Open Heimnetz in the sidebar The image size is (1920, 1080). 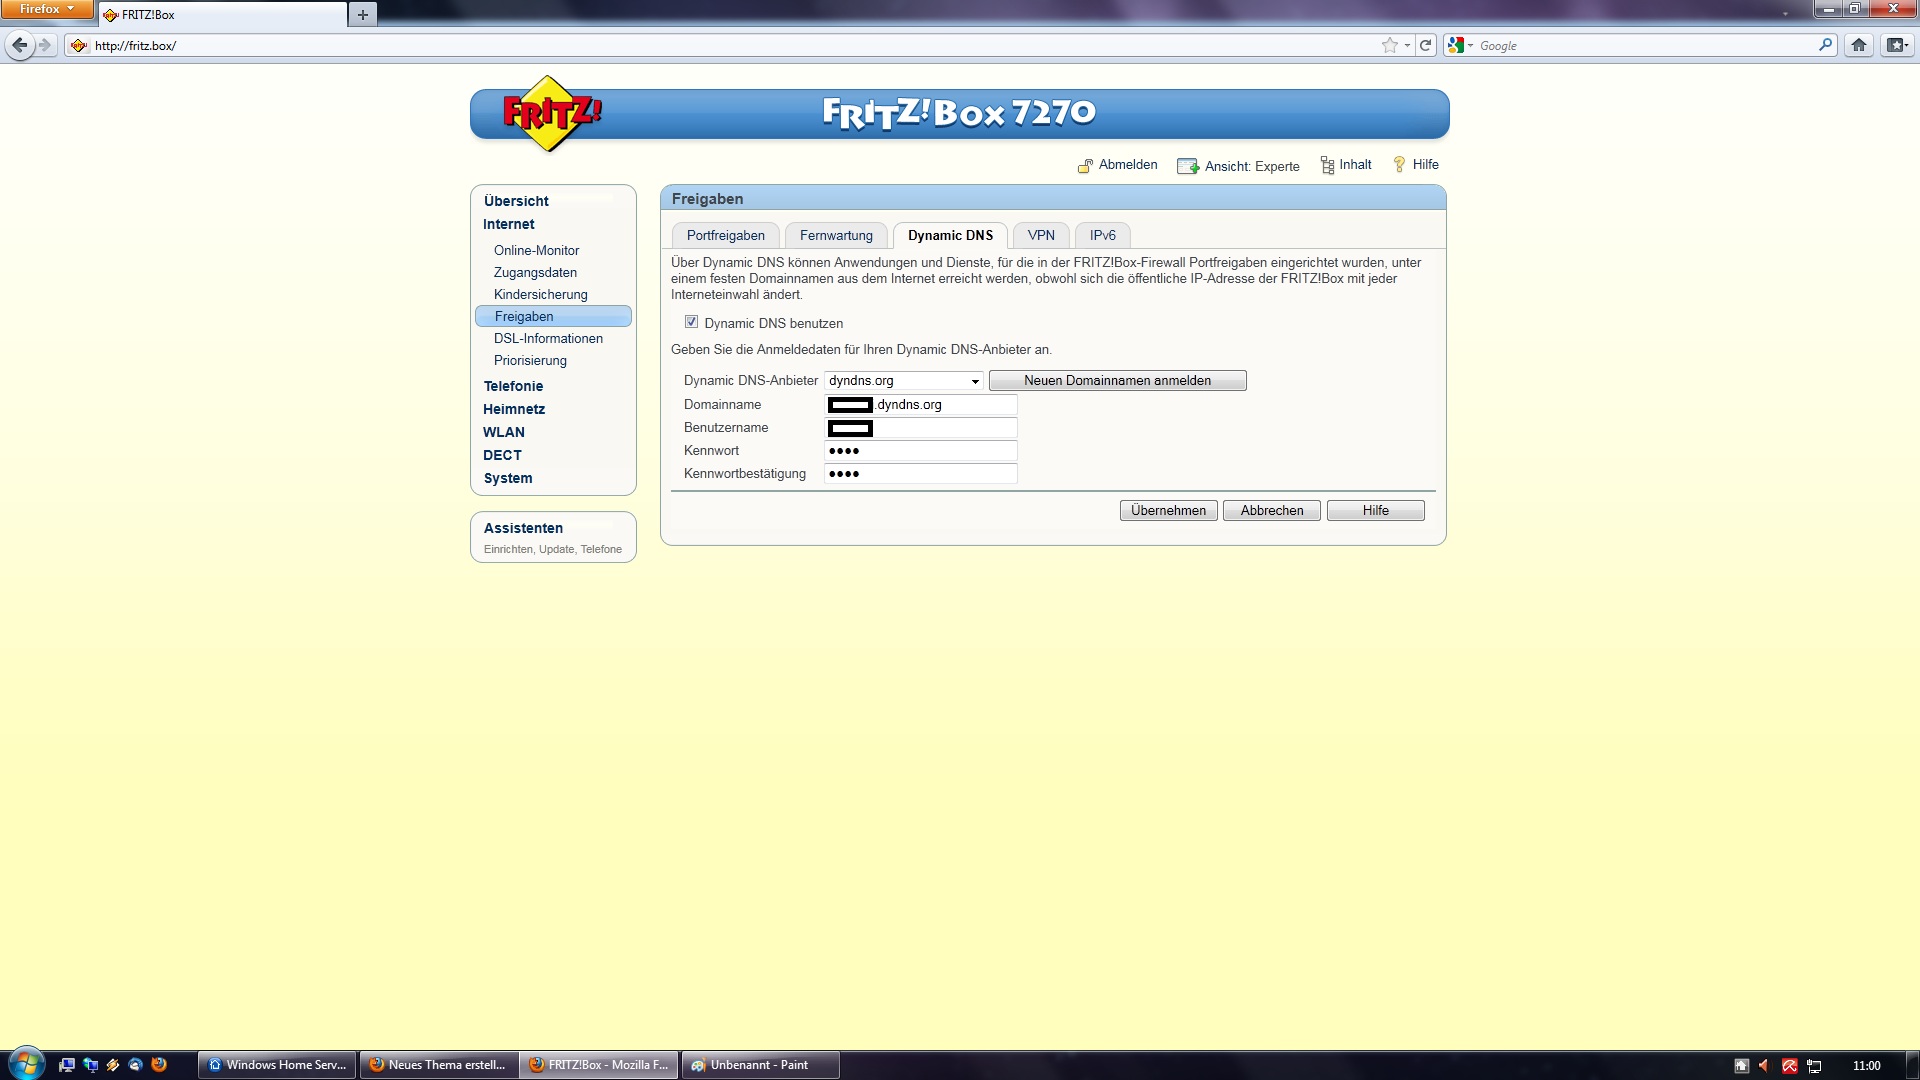(513, 409)
